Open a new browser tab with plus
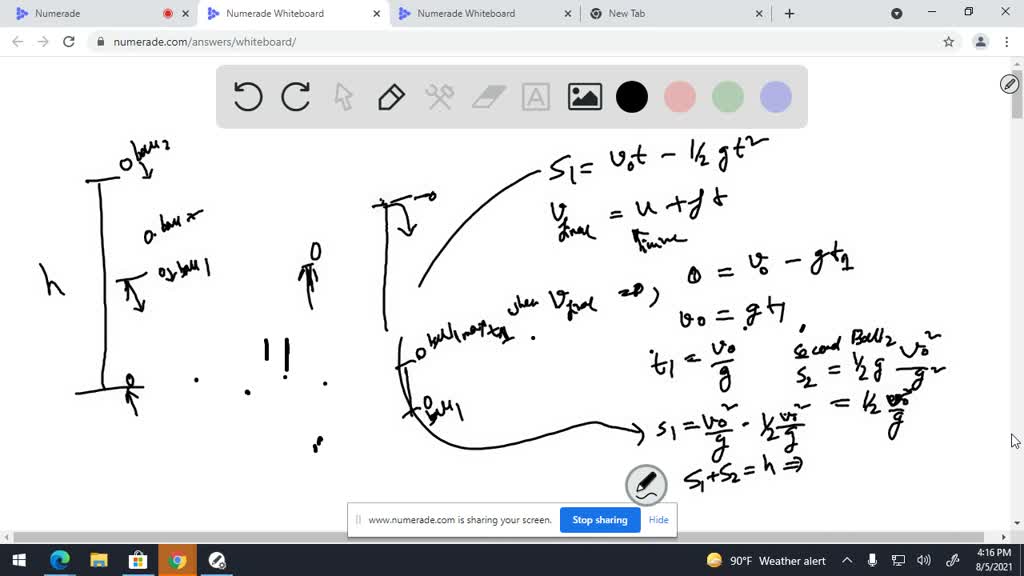This screenshot has width=1024, height=576. 790,14
